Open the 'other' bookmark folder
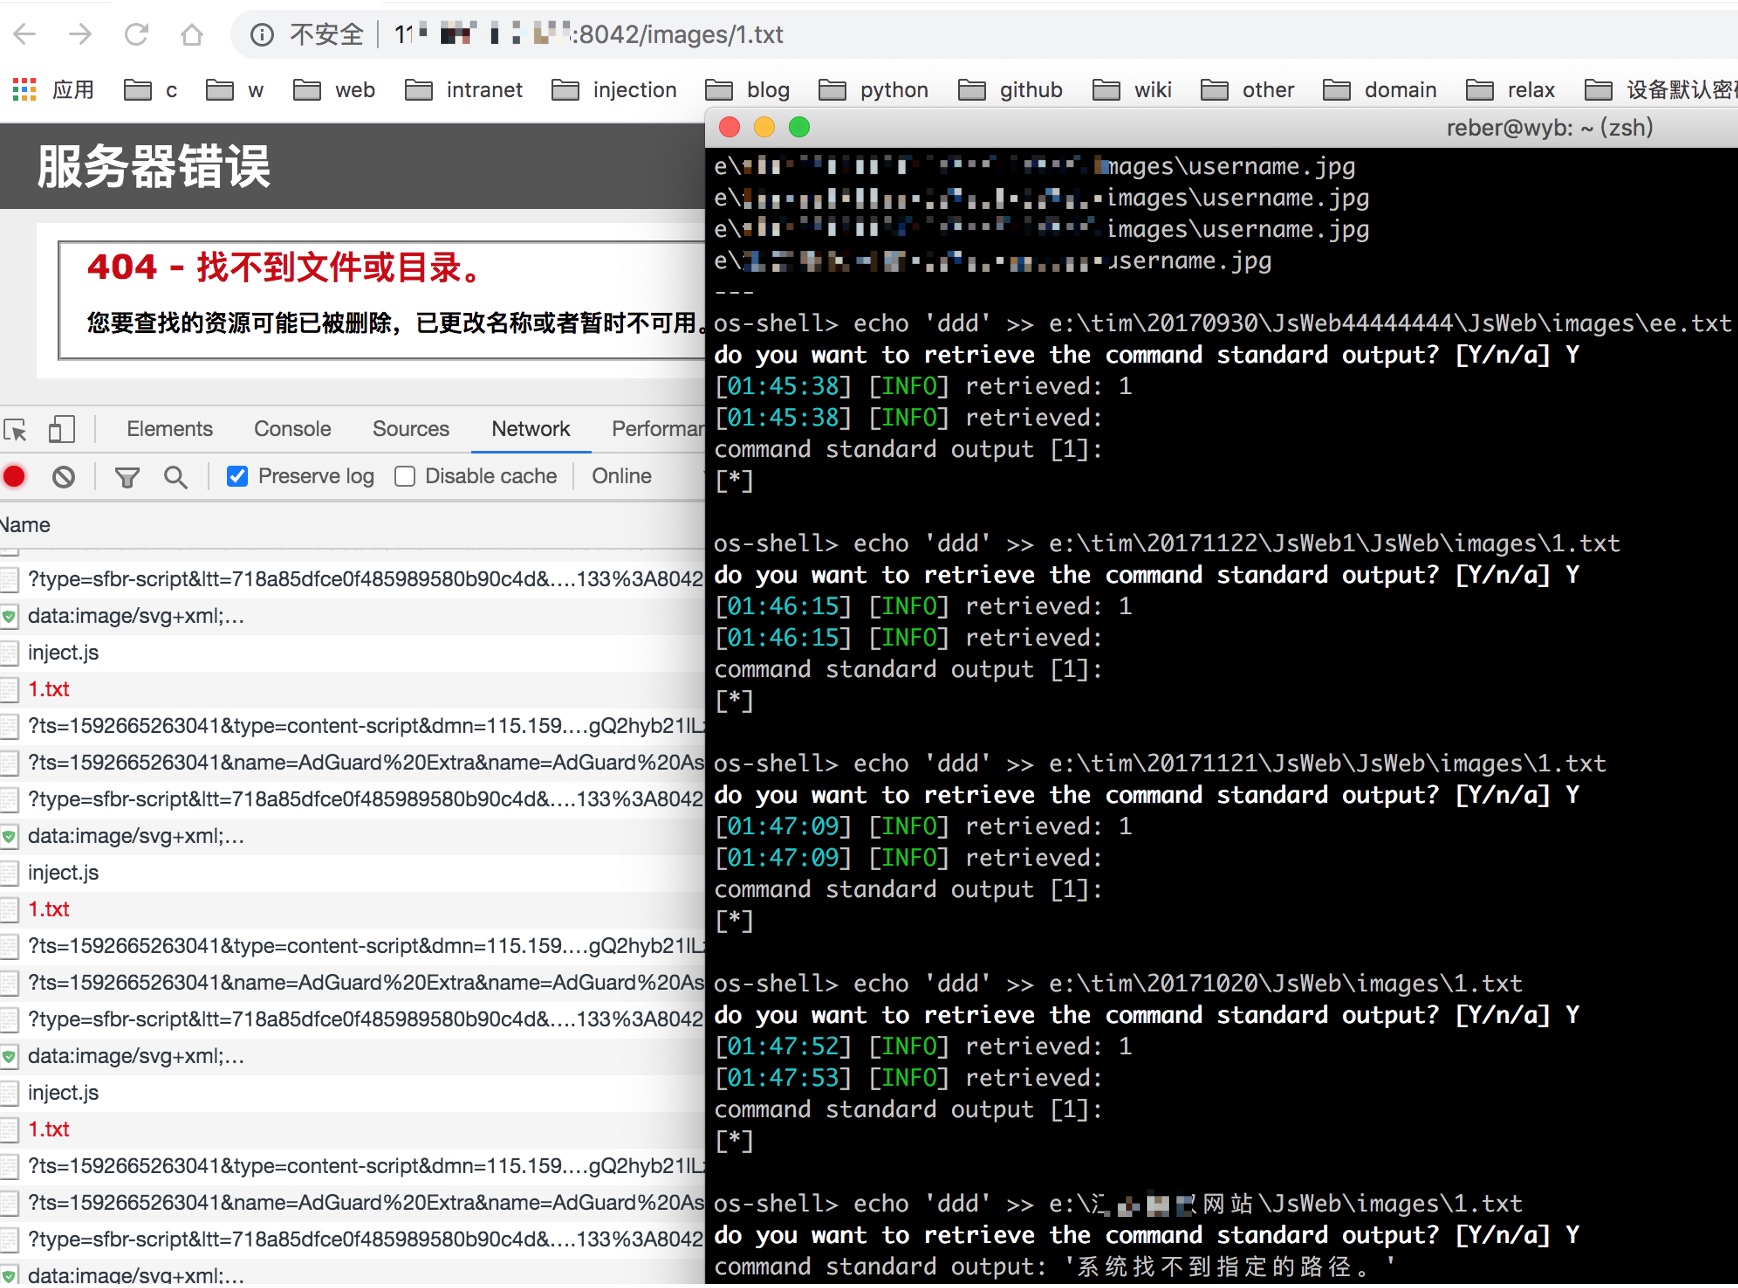The height and width of the screenshot is (1288, 1738). (1248, 90)
